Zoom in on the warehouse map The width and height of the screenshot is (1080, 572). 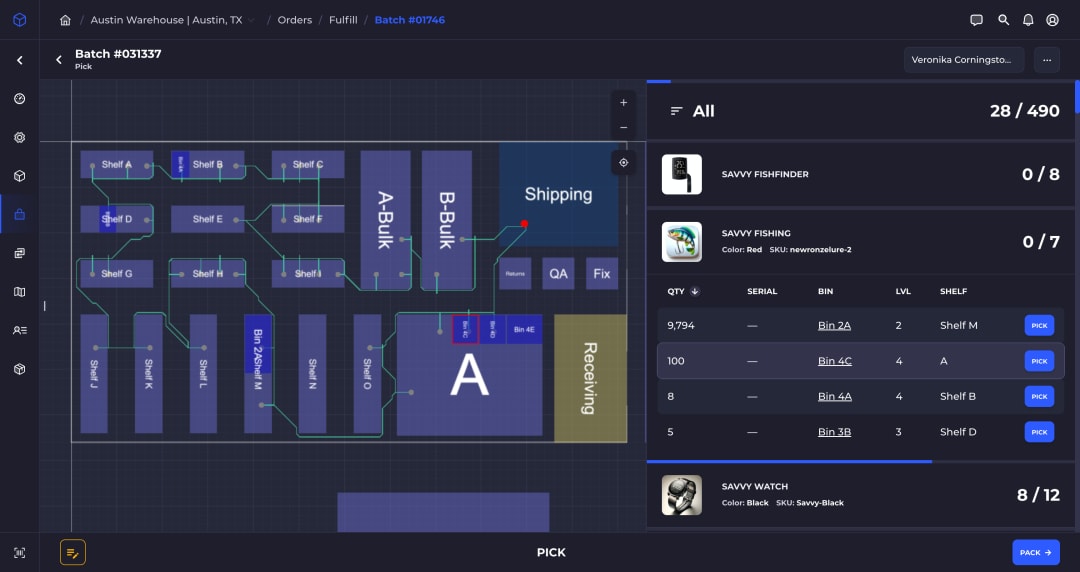click(x=623, y=103)
